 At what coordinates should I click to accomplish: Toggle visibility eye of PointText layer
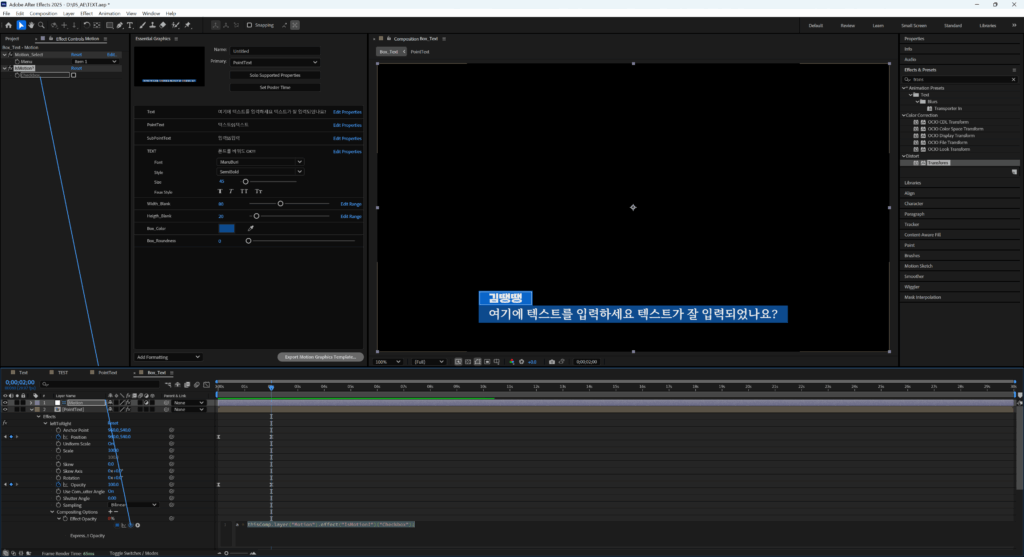[x=5, y=409]
